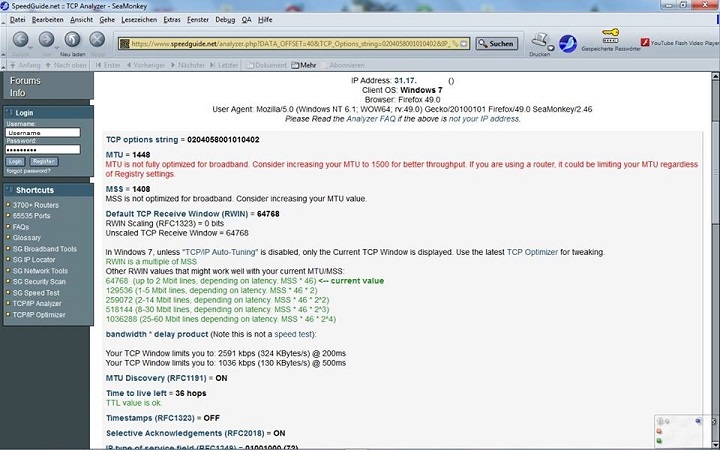720x450 pixels.
Task: Click Letzter in the navigation bar
Action: [x=225, y=65]
